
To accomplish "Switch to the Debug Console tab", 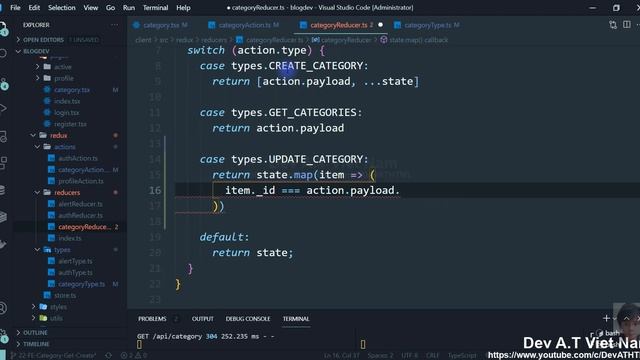I will pos(248,319).
